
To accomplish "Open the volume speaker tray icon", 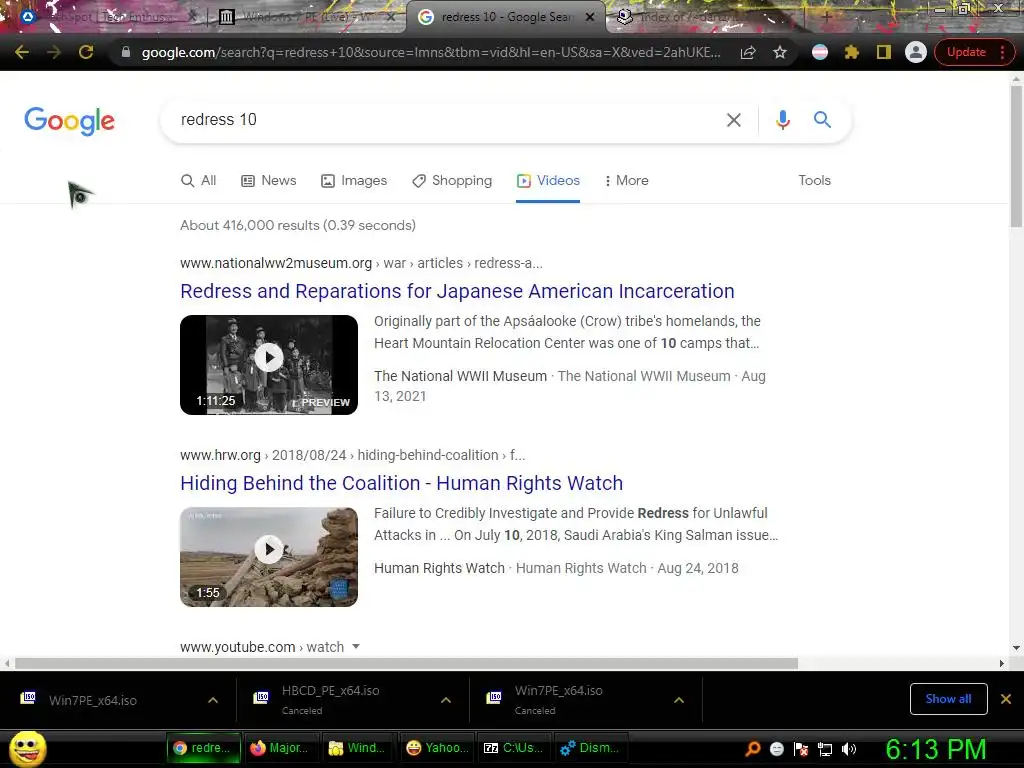I will pyautogui.click(x=848, y=749).
